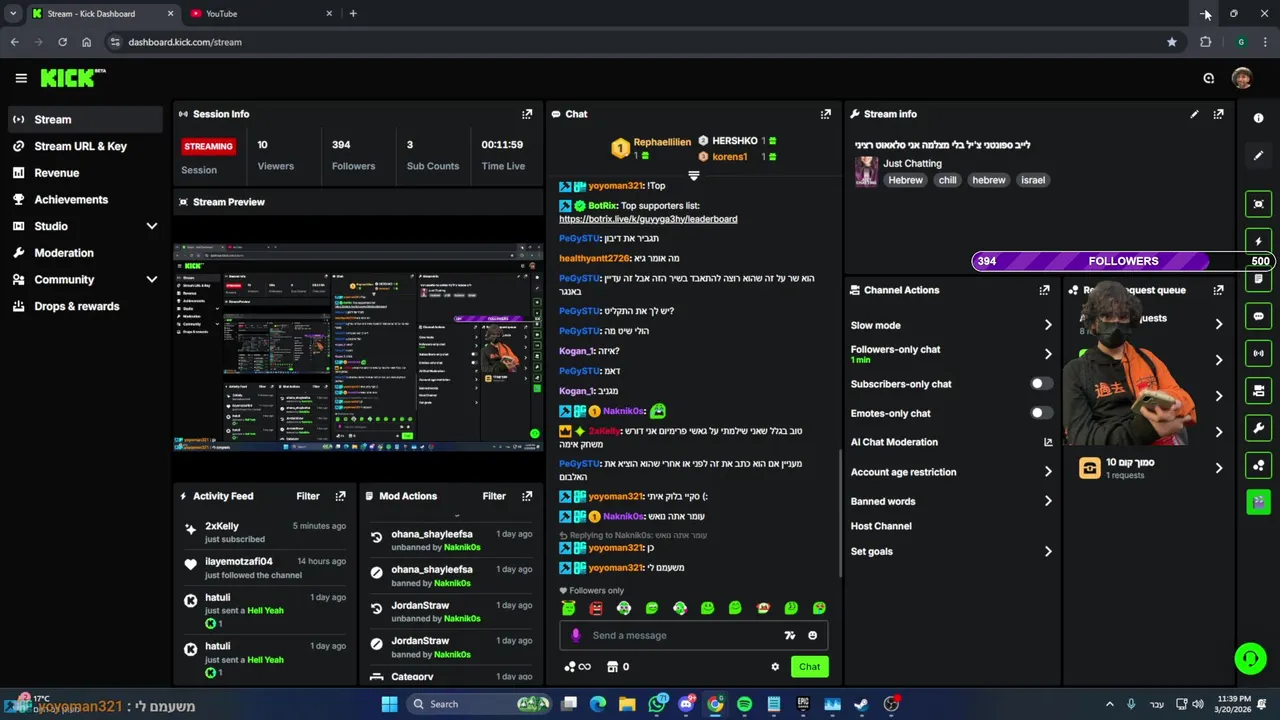1280x720 pixels.
Task: Click the chat bubble icon in right toolbar
Action: (x=1258, y=316)
